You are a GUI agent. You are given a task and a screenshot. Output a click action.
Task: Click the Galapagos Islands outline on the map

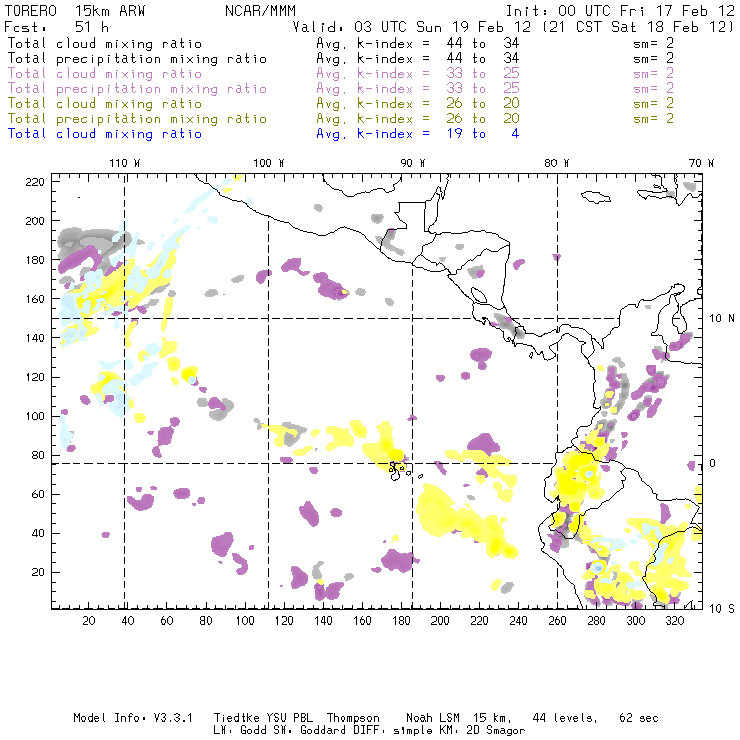click(398, 466)
